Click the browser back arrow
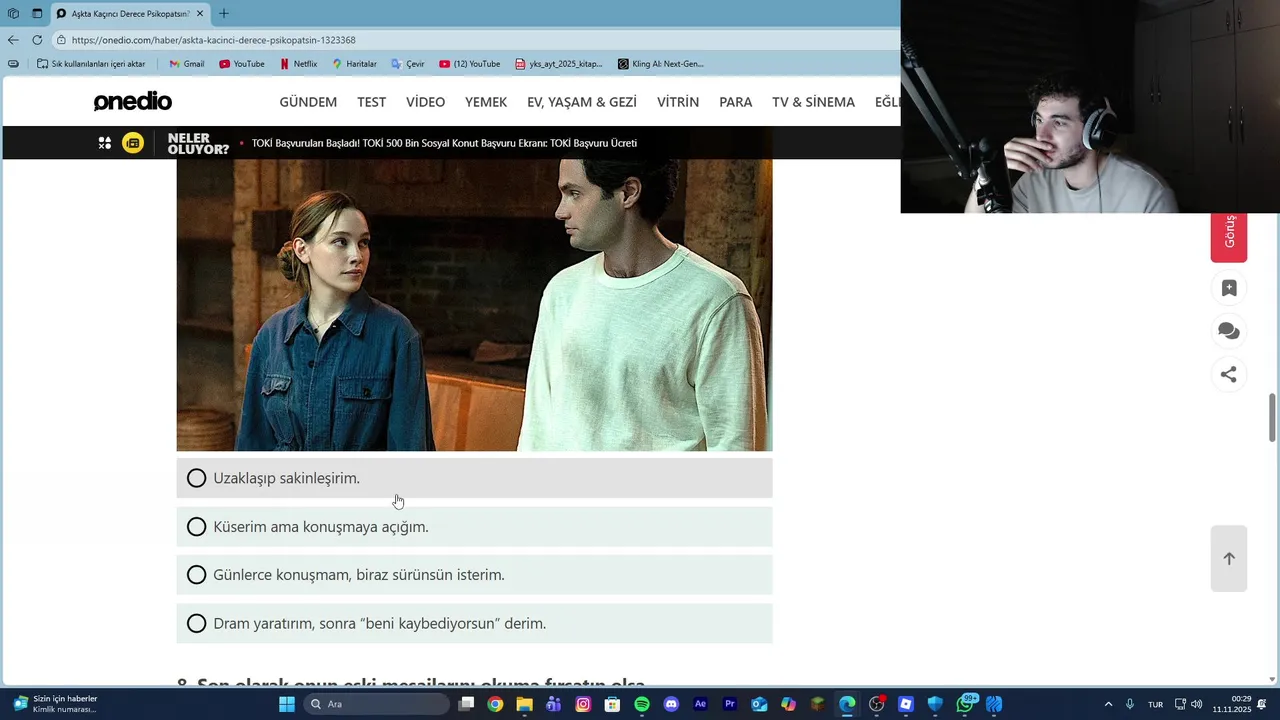The width and height of the screenshot is (1280, 720). click(x=13, y=40)
